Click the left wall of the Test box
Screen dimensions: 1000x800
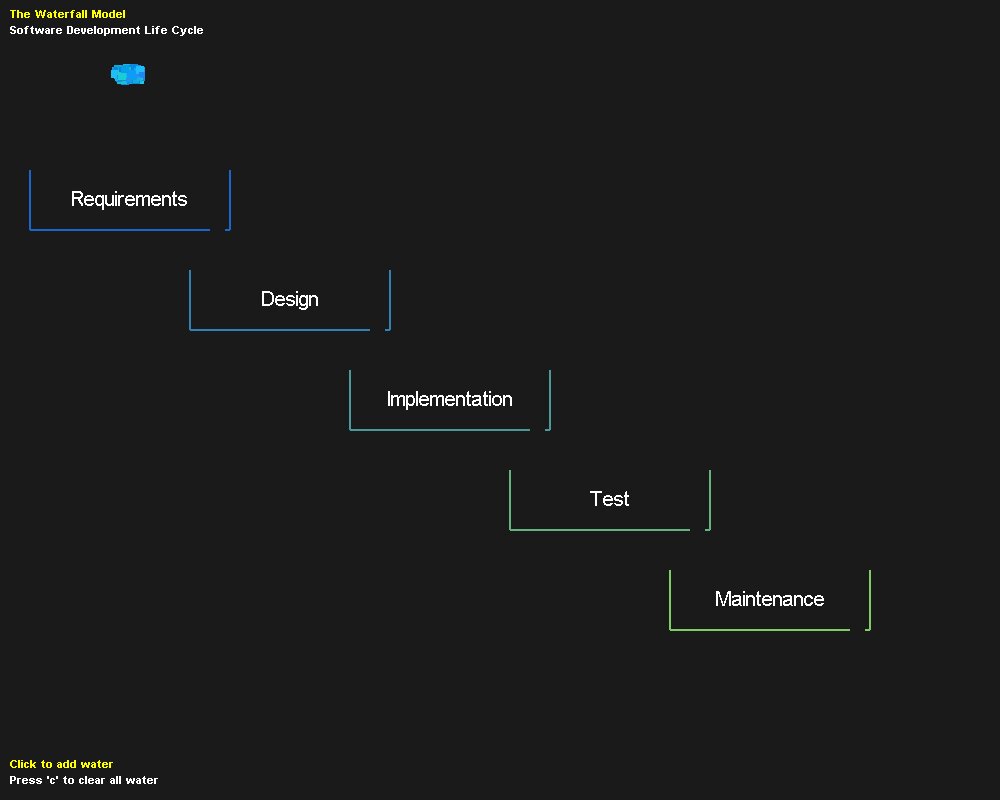click(510, 500)
